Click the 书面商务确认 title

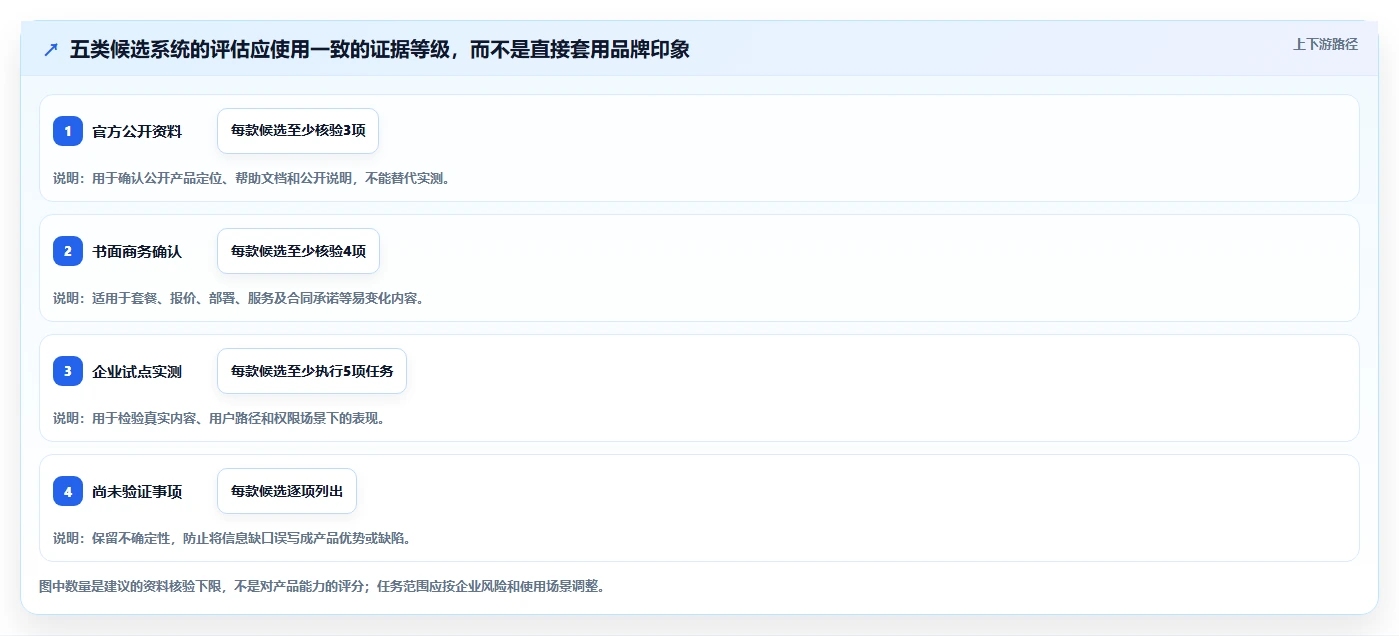click(x=137, y=251)
